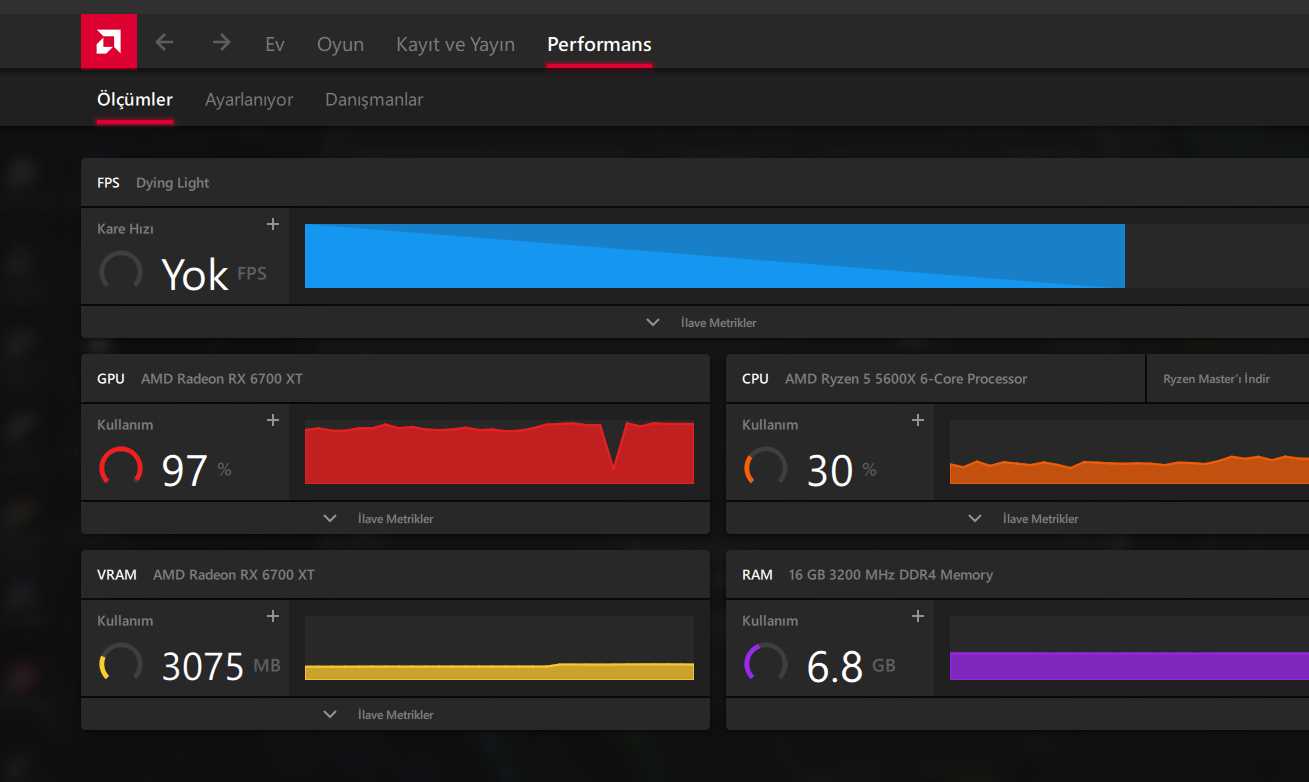This screenshot has width=1309, height=782.
Task: Click 16 GB 3200 MHz DDR4 Memory text
Action: click(x=891, y=575)
